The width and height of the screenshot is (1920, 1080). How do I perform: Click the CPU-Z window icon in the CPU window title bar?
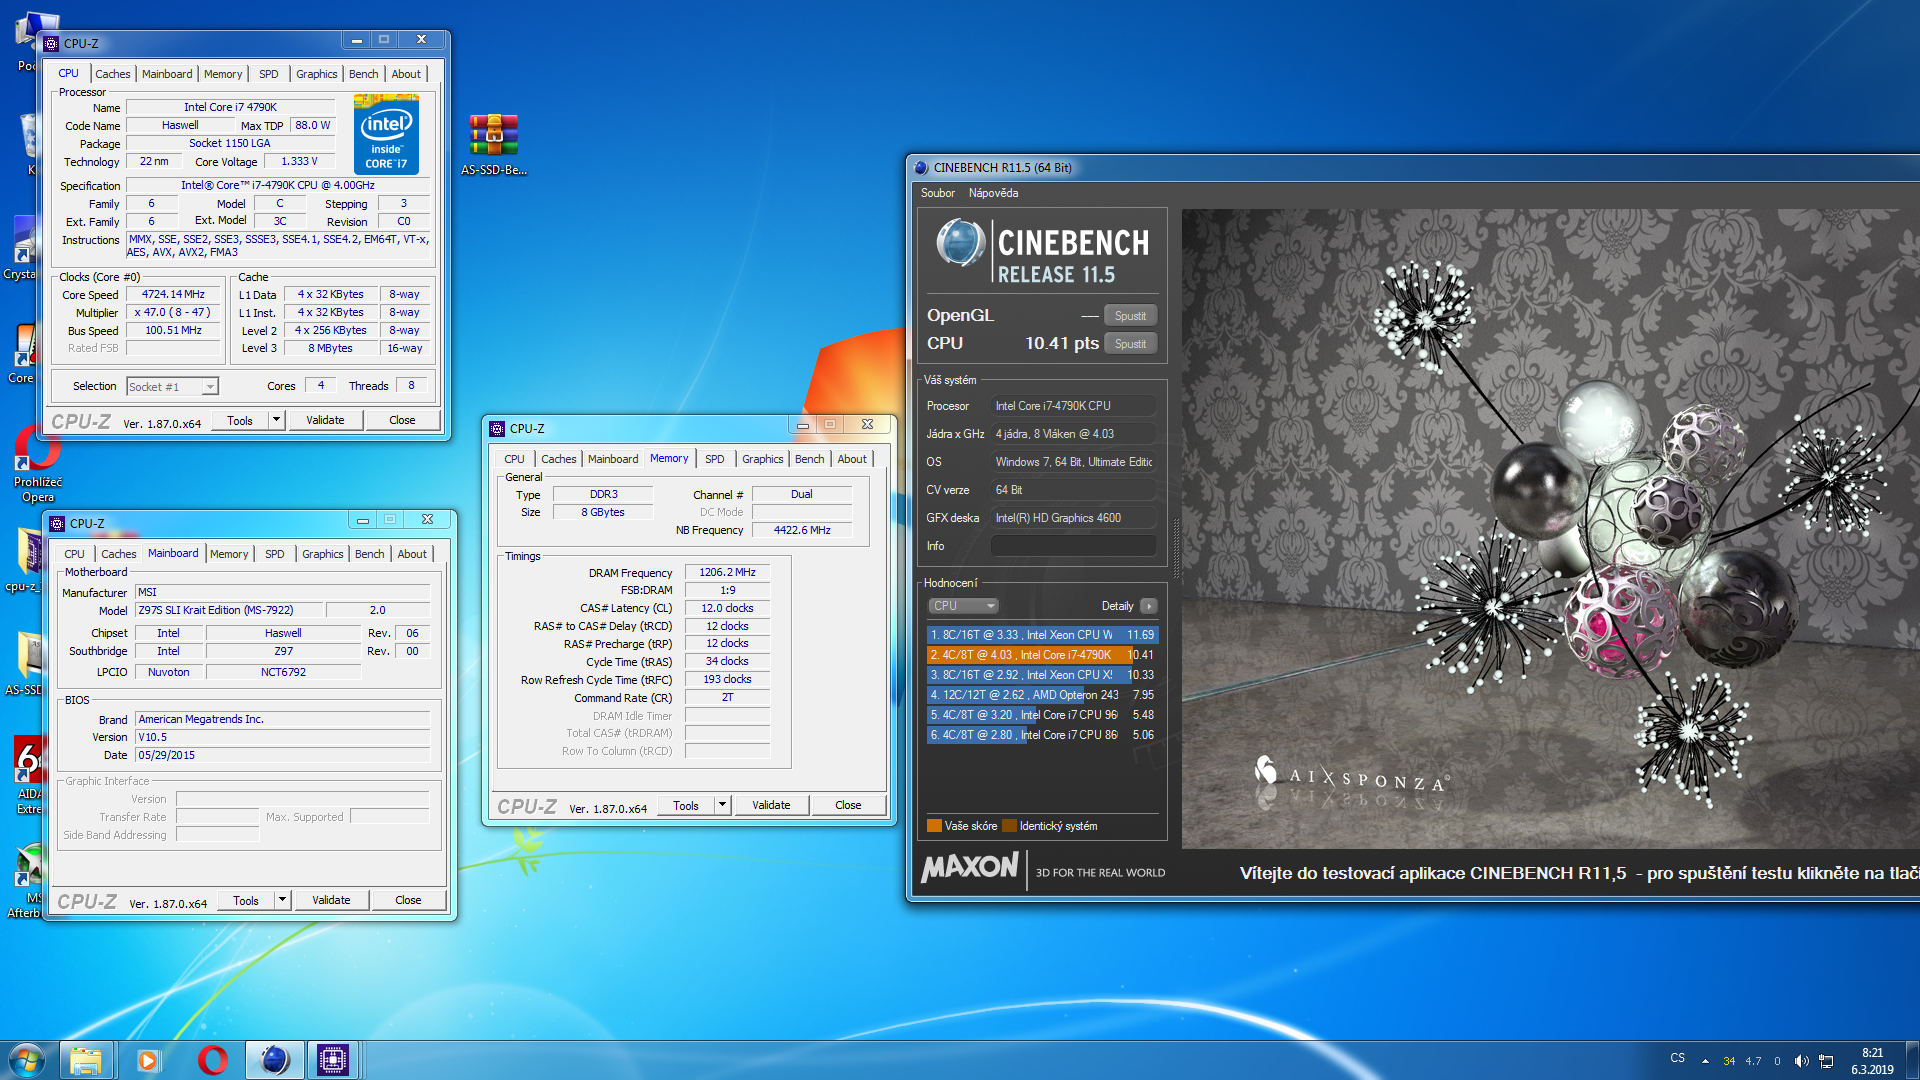coord(52,43)
